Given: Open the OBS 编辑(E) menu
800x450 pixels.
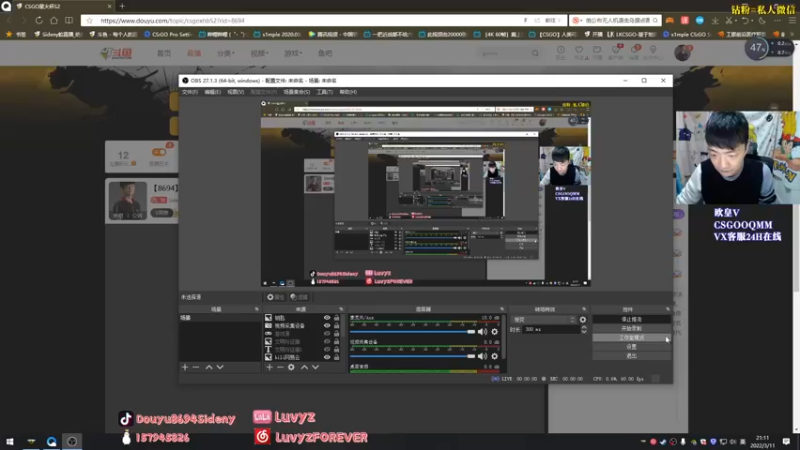Looking at the screenshot, I should pos(213,92).
